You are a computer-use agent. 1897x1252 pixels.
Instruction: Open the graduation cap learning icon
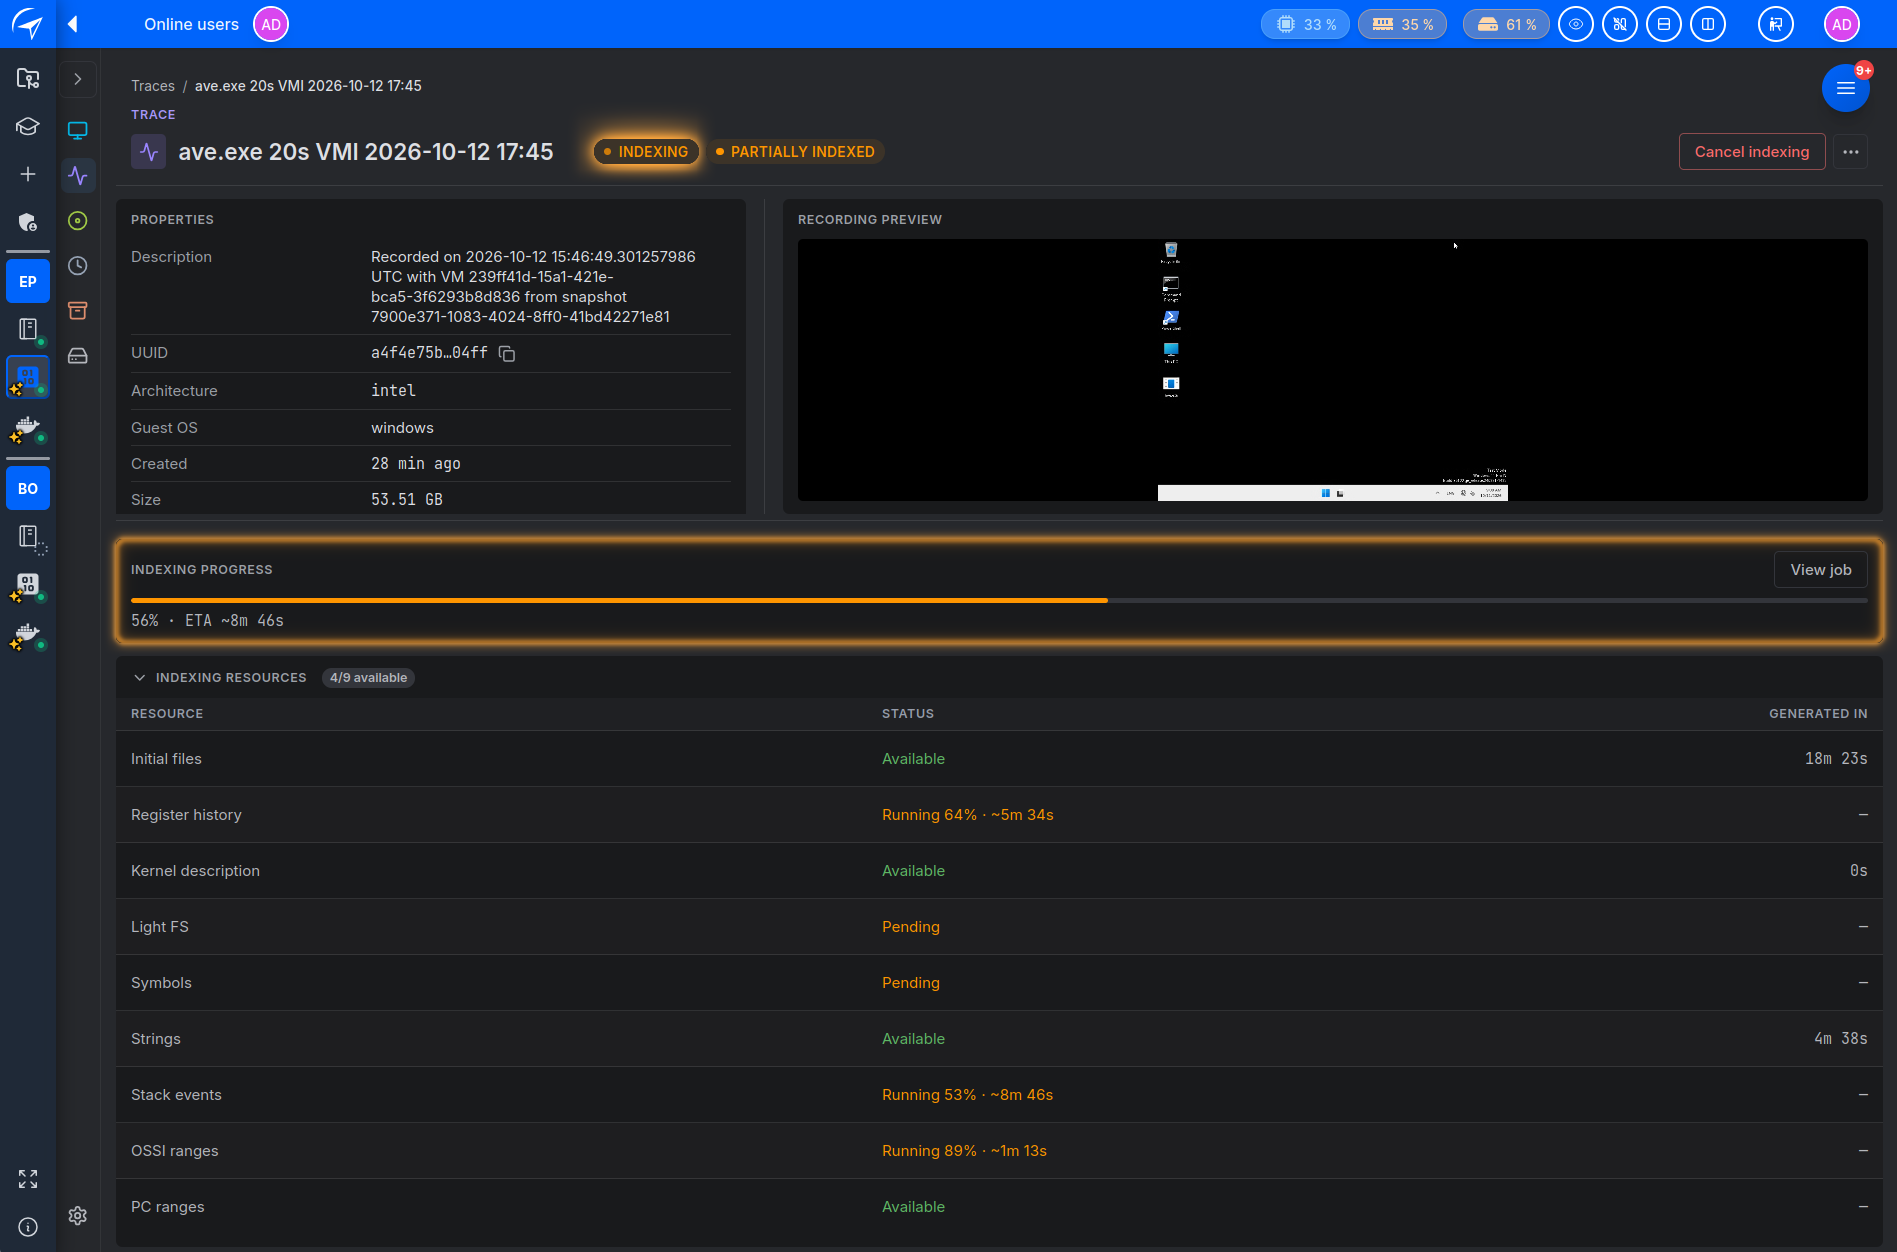pyautogui.click(x=28, y=126)
